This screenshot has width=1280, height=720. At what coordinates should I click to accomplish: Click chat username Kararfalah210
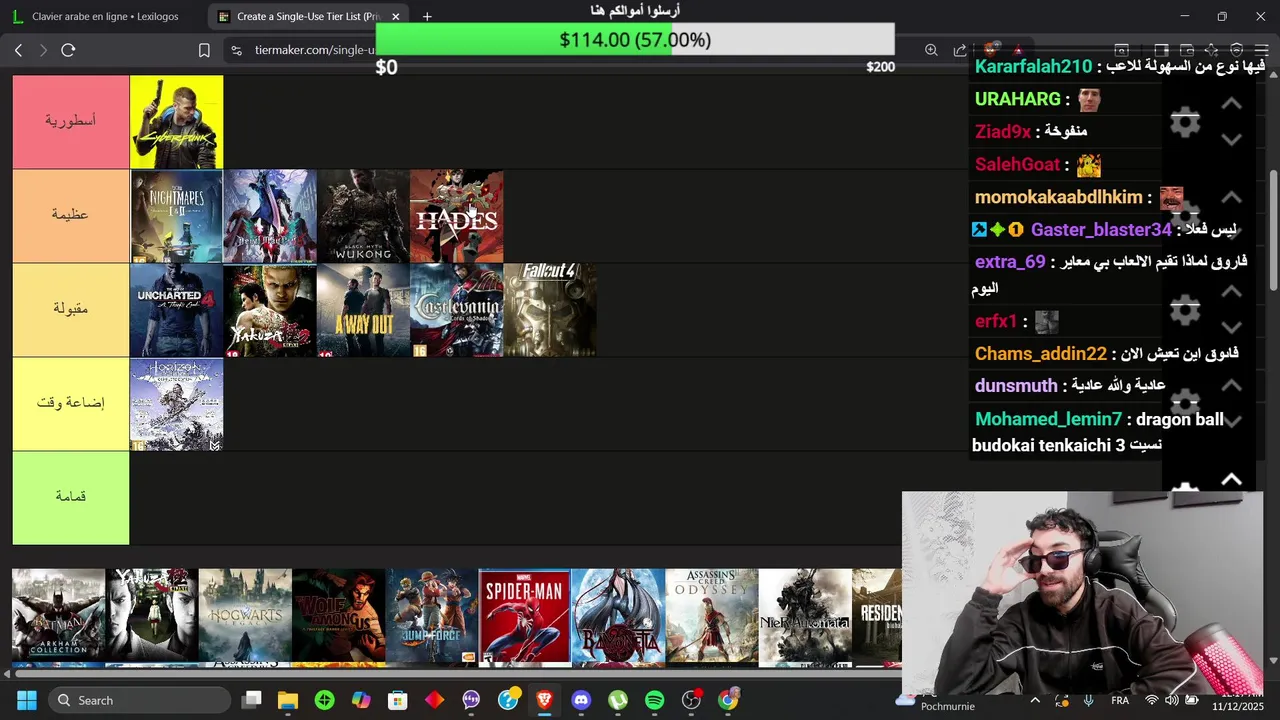(x=1033, y=66)
